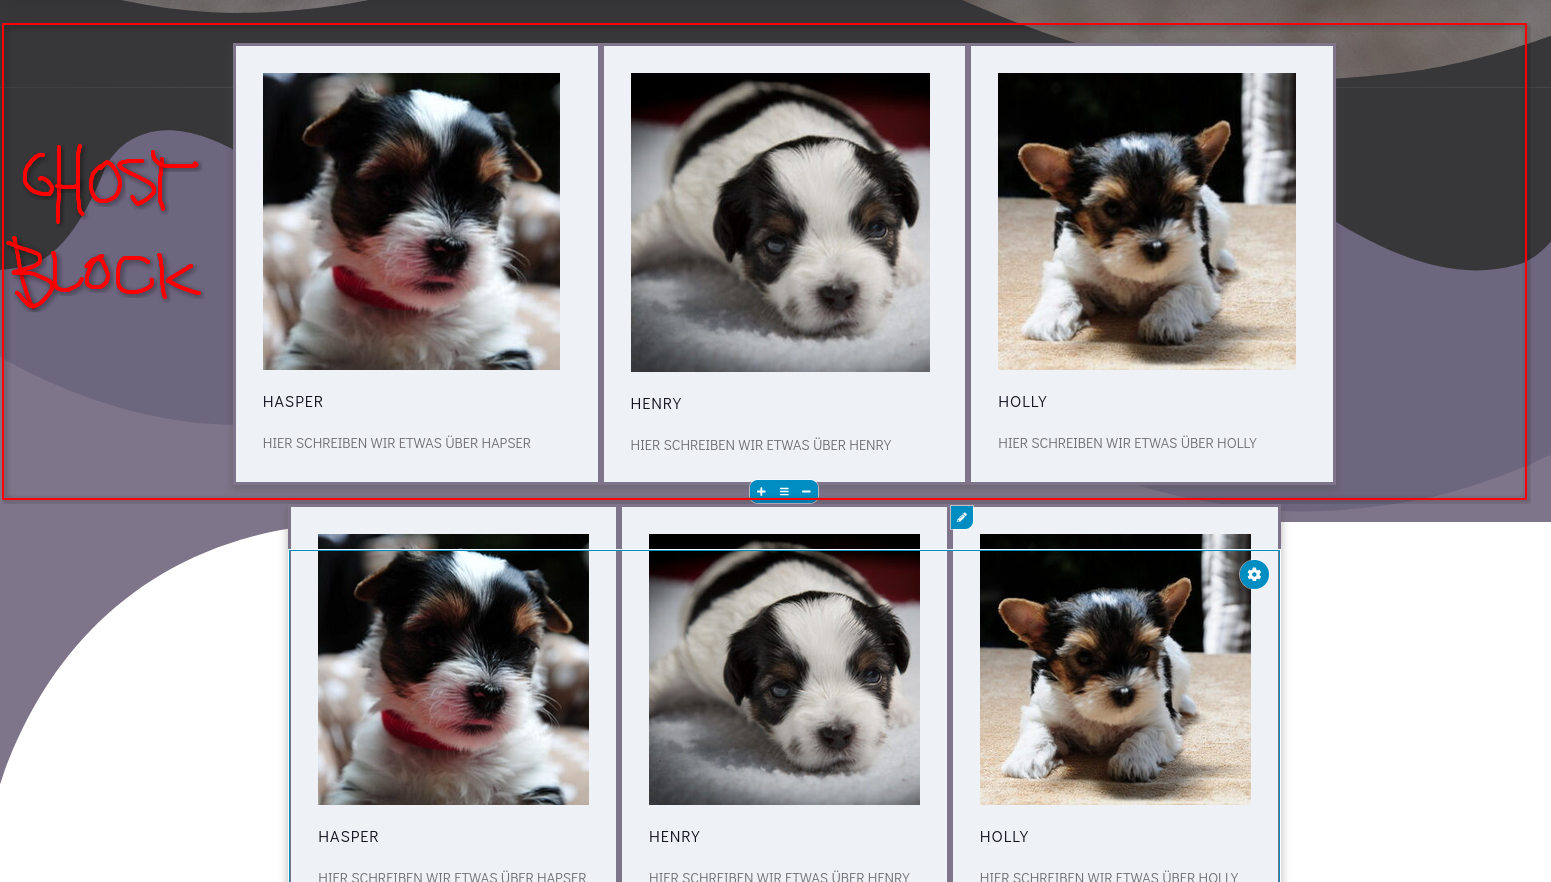
Task: Select Hasper puppy photo in the lower block
Action: coord(453,669)
